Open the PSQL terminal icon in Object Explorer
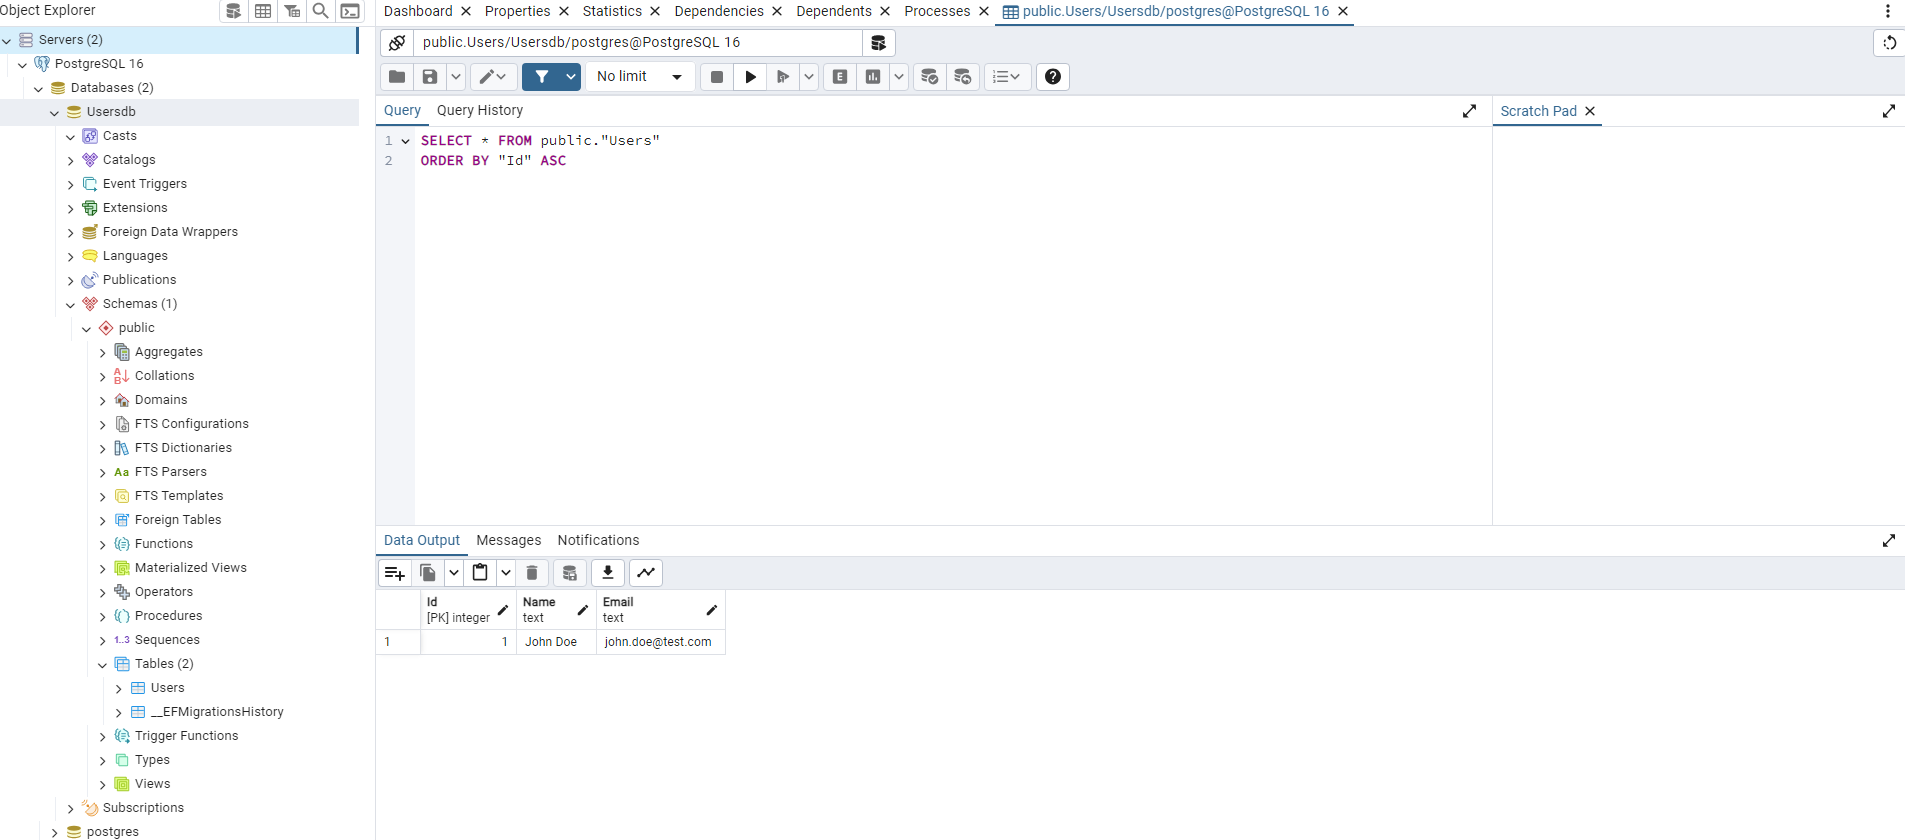1905x840 pixels. click(x=350, y=11)
